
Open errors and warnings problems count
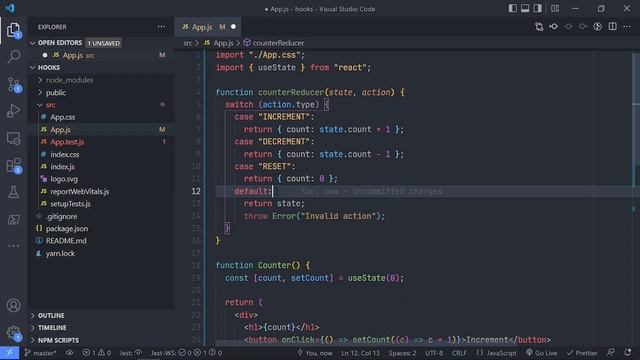96,353
